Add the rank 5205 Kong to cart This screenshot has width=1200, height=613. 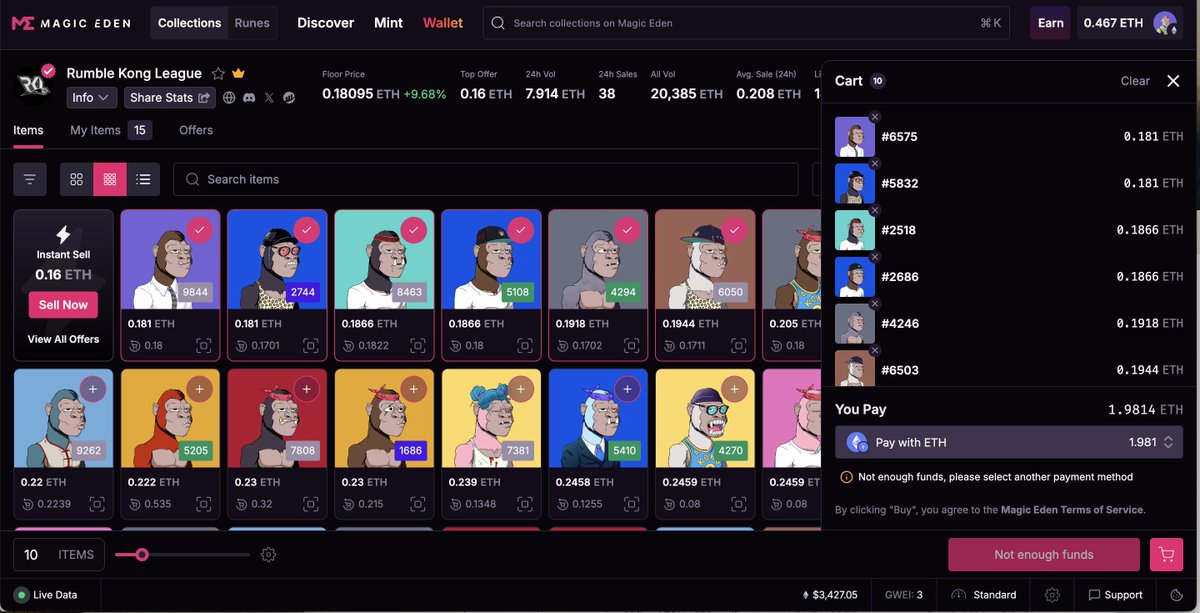click(x=199, y=389)
